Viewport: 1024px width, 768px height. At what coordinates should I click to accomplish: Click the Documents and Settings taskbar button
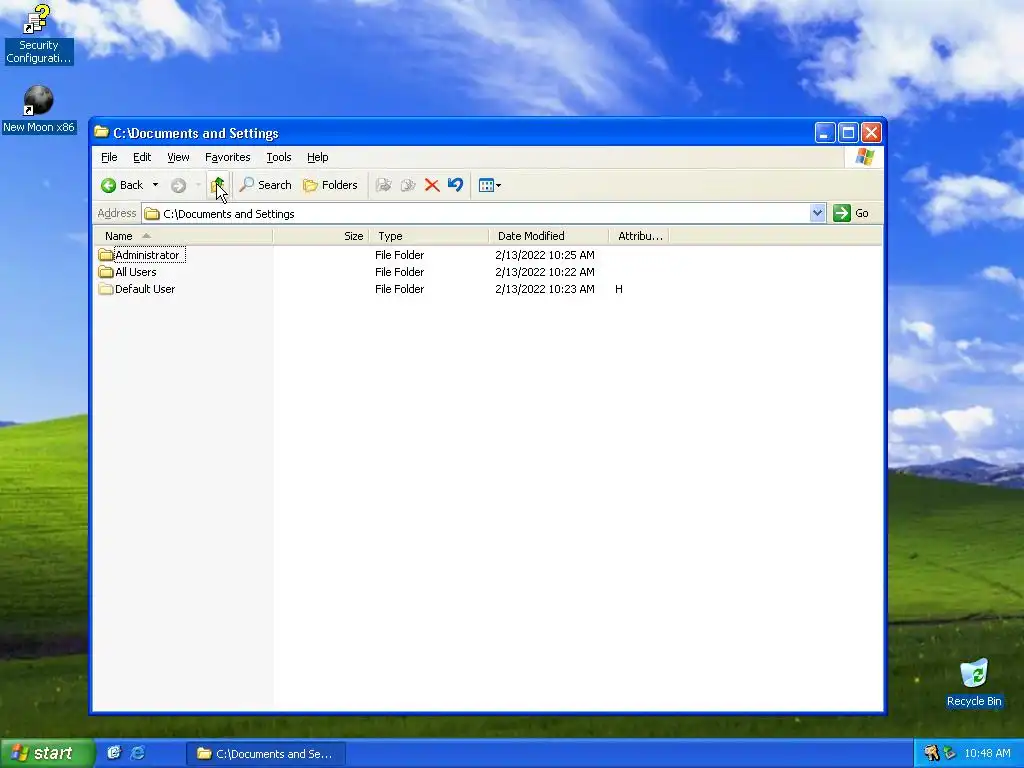pos(265,754)
